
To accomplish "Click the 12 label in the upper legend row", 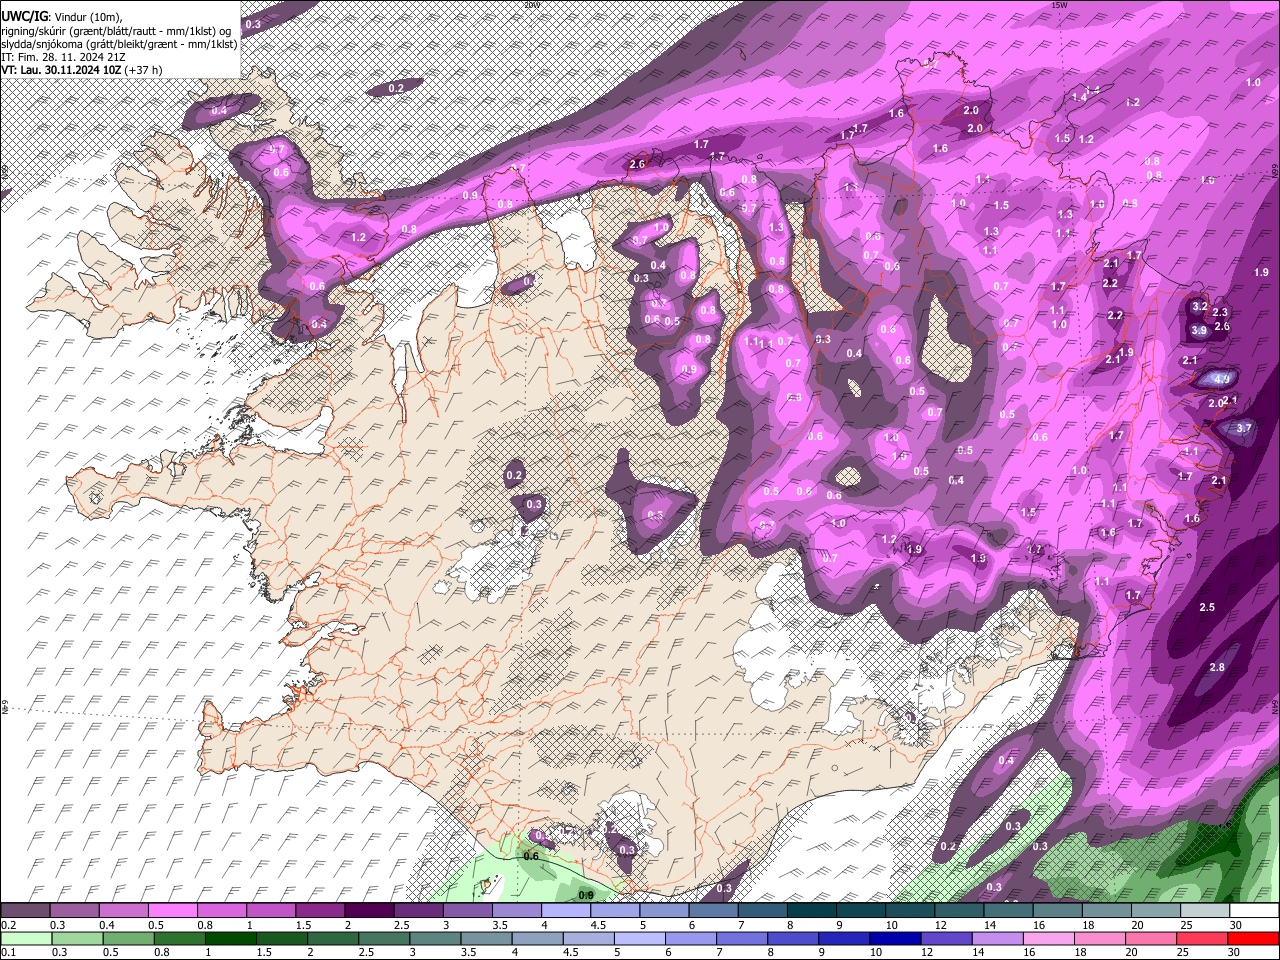I will 940,925.
